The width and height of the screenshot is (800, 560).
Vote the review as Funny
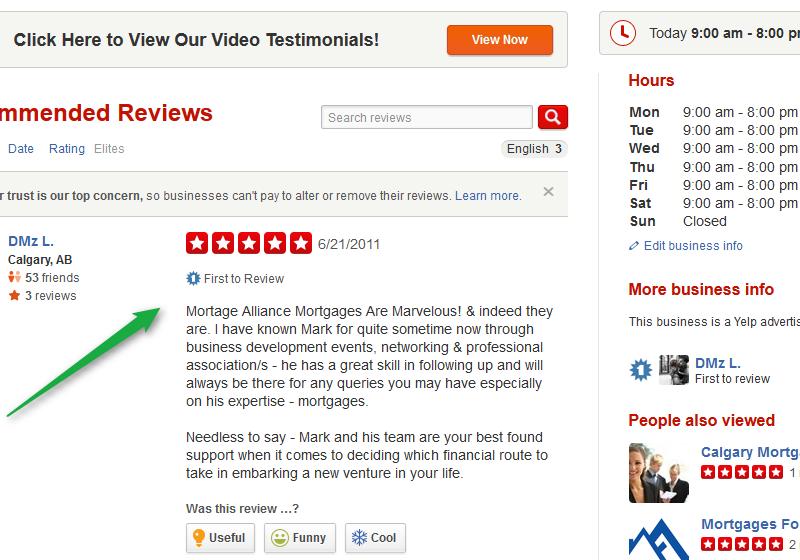(299, 538)
